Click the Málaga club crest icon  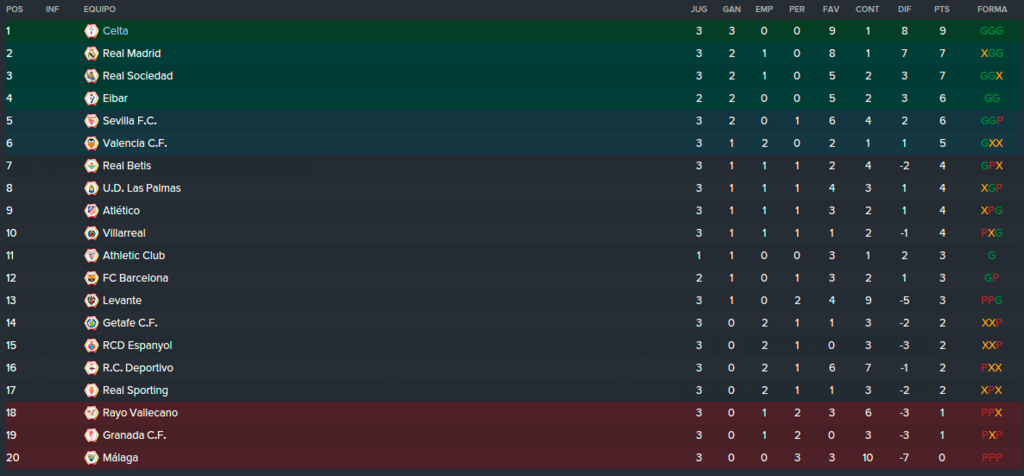(91, 458)
